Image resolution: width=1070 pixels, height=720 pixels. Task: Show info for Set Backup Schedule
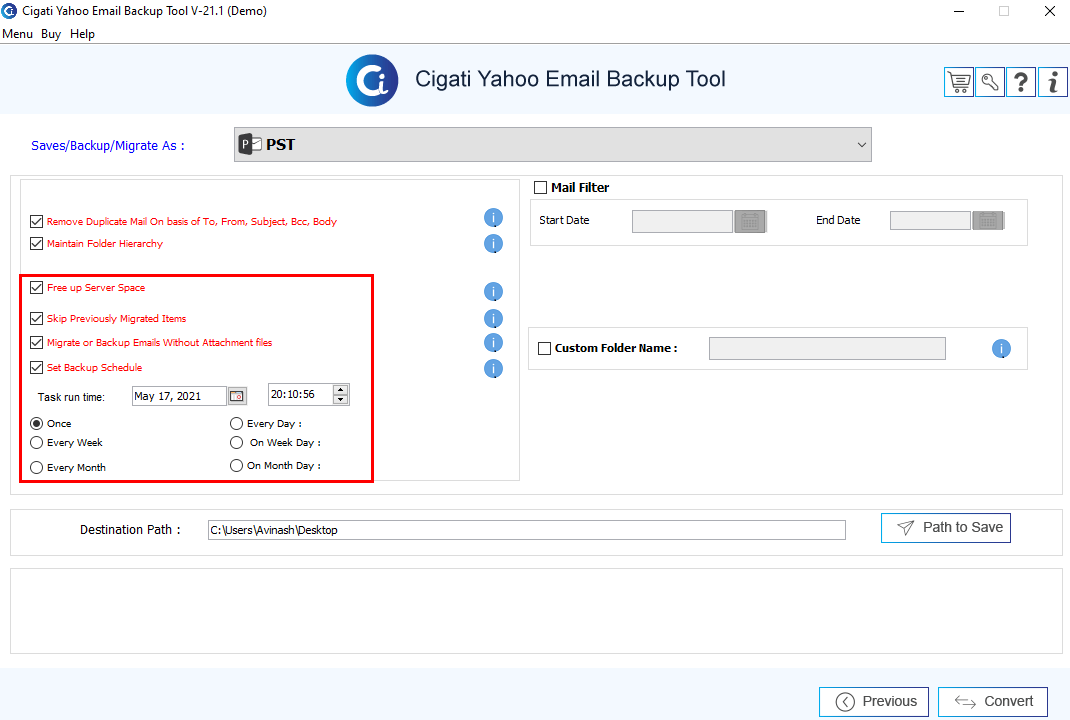tap(493, 369)
